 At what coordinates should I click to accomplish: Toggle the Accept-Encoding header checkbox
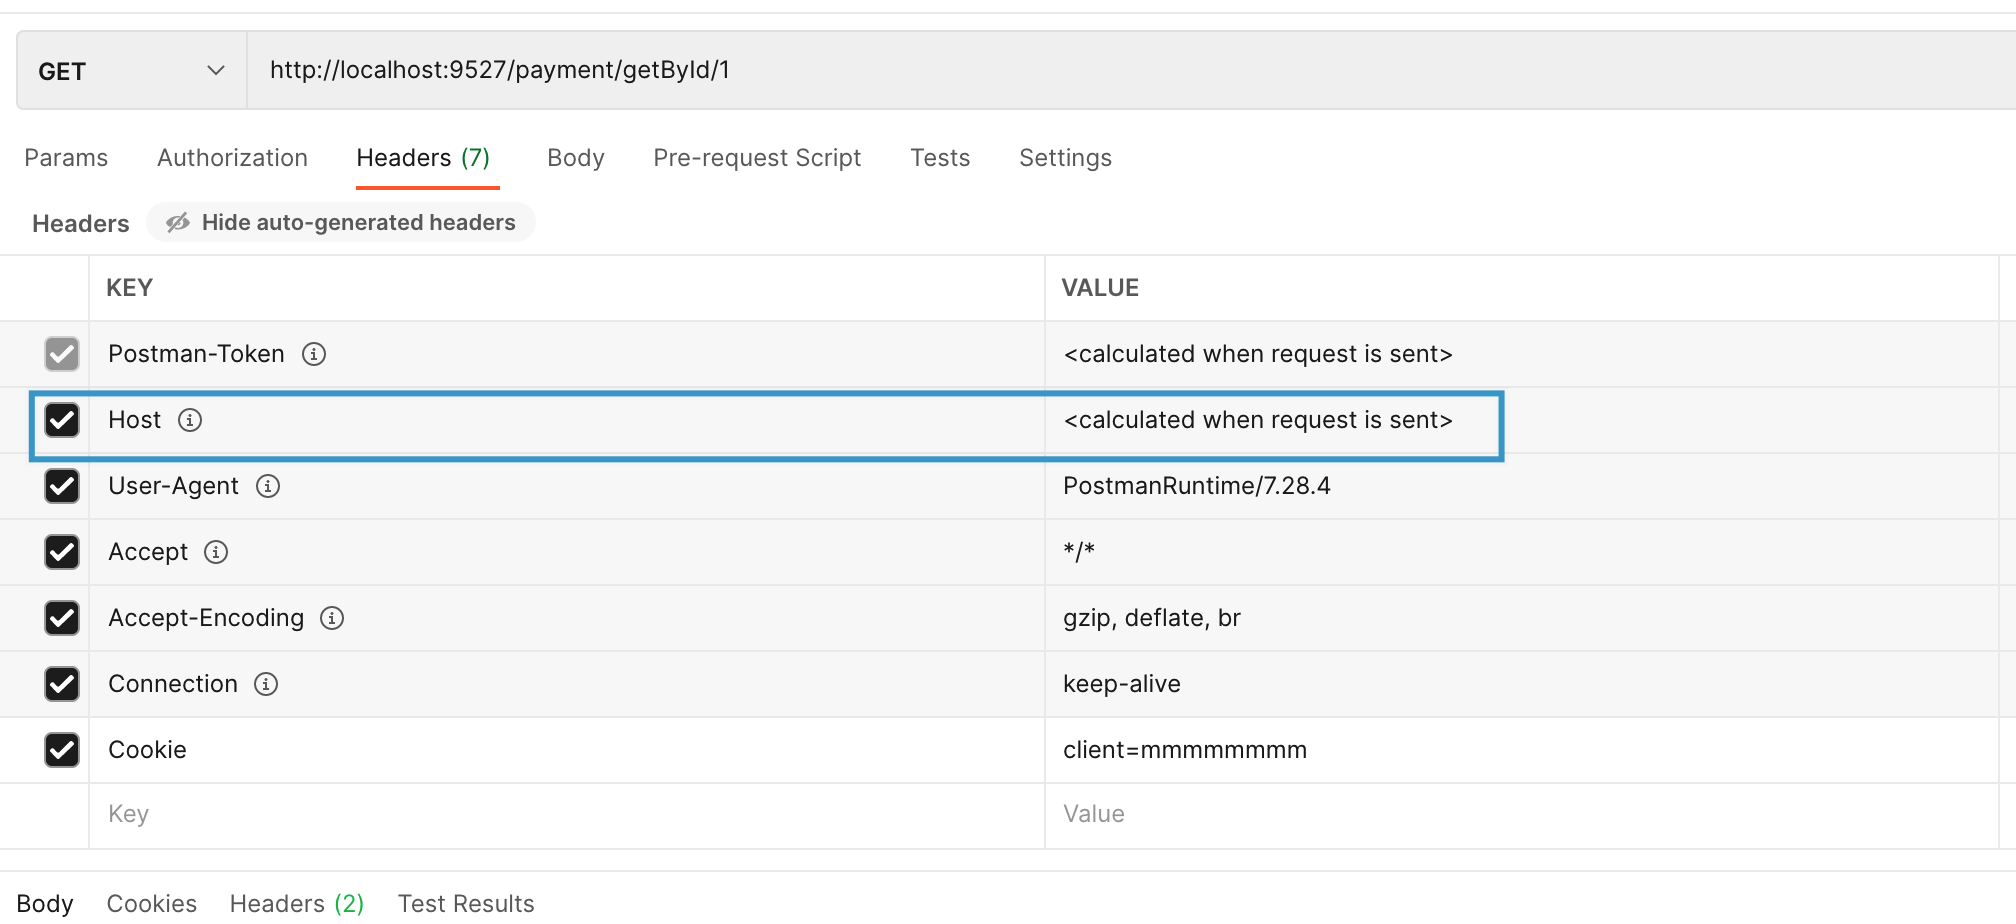pyautogui.click(x=62, y=618)
